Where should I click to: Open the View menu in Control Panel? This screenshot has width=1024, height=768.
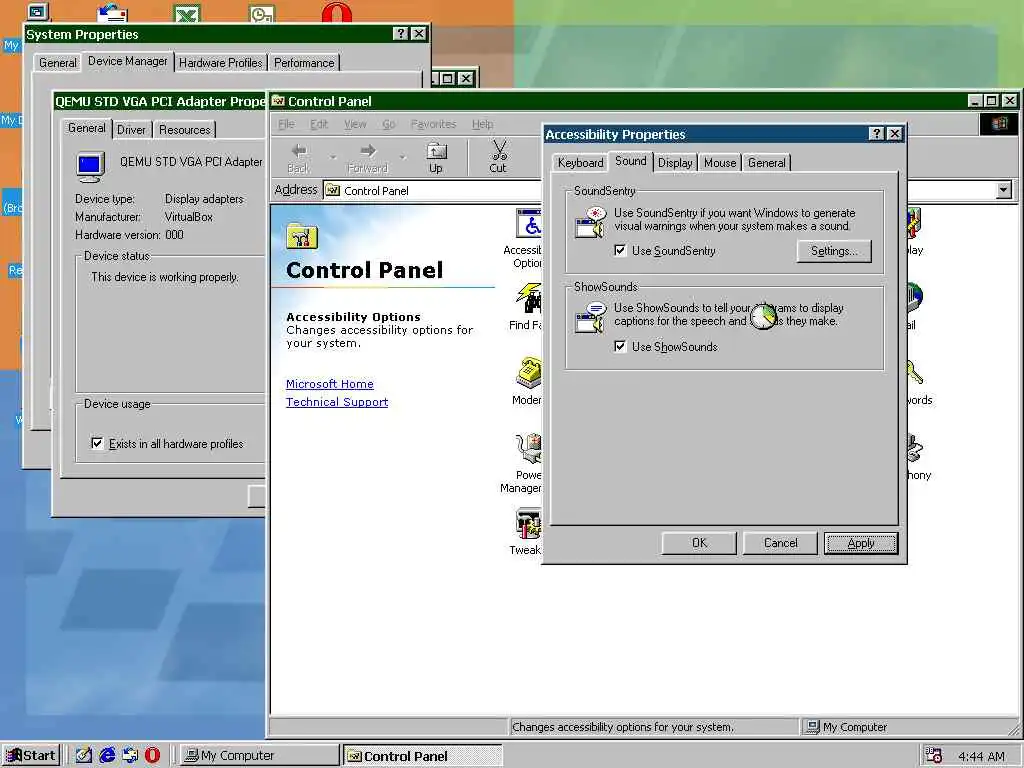[355, 124]
